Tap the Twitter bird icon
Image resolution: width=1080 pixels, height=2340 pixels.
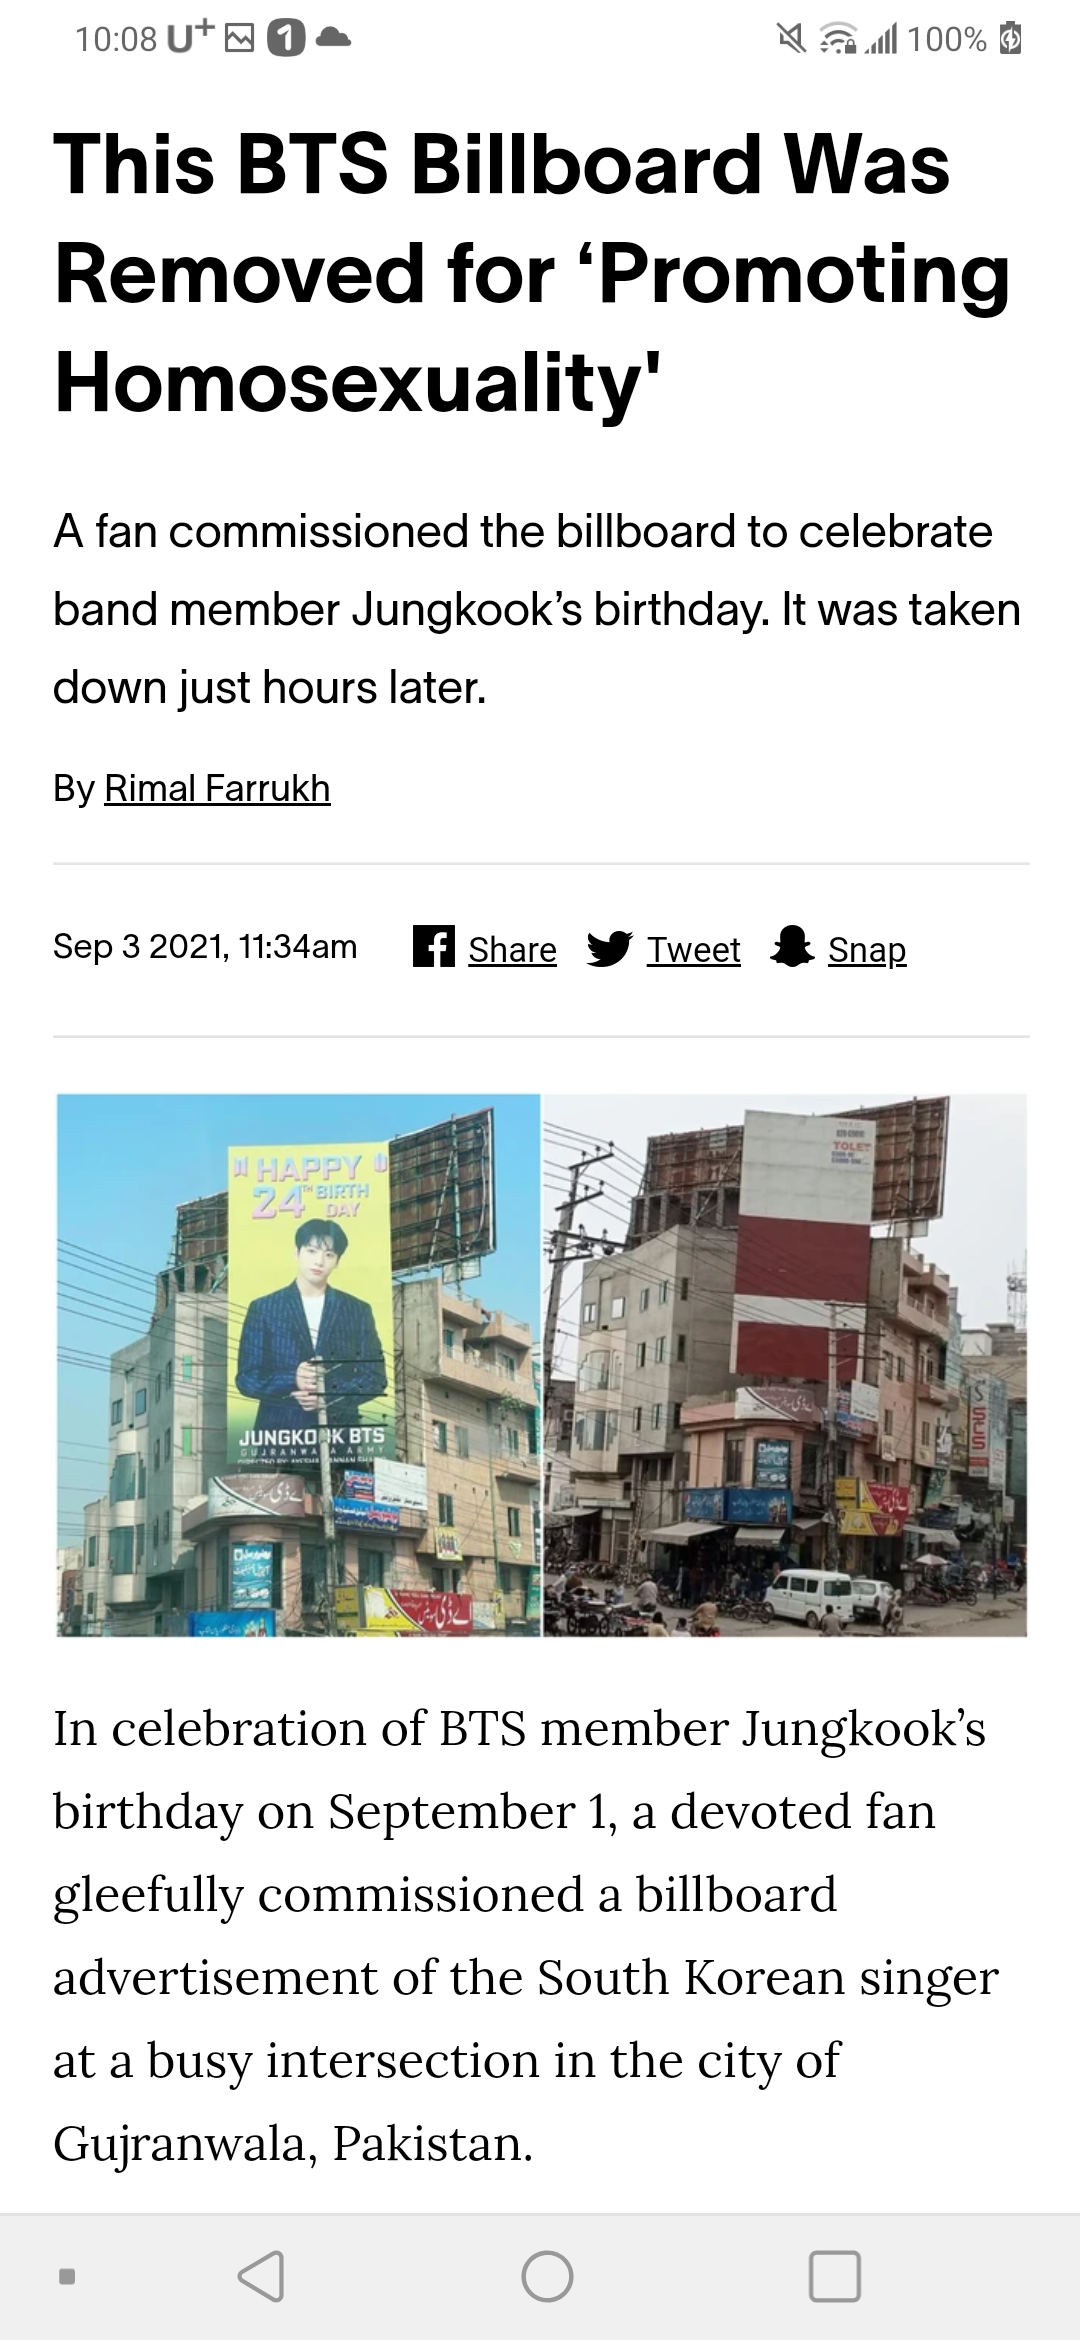(x=609, y=947)
